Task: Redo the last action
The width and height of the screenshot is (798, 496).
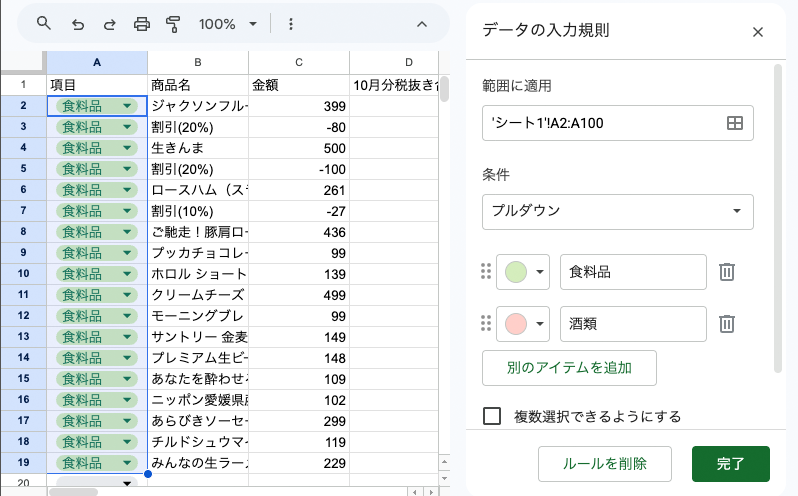Action: (x=109, y=24)
